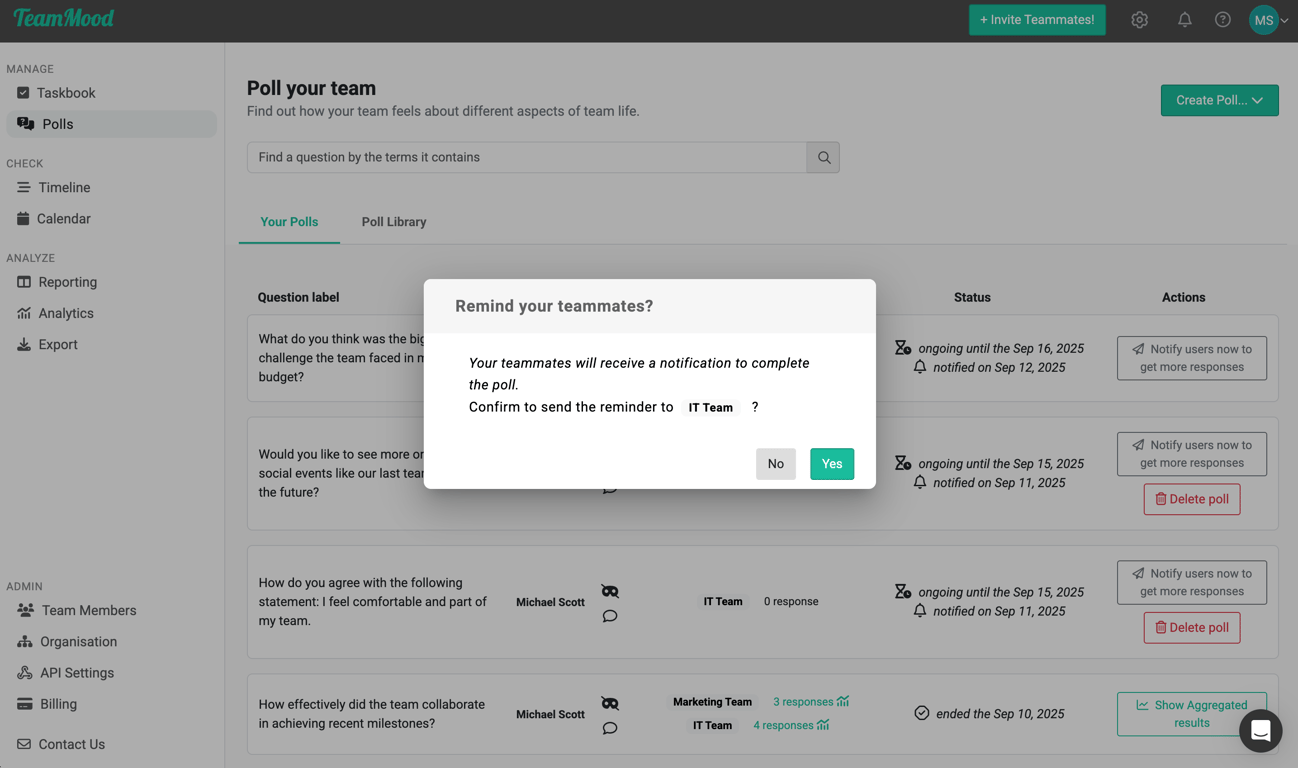Viewport: 1298px width, 768px height.
Task: Switch to the Poll Library tab
Action: [x=394, y=222]
